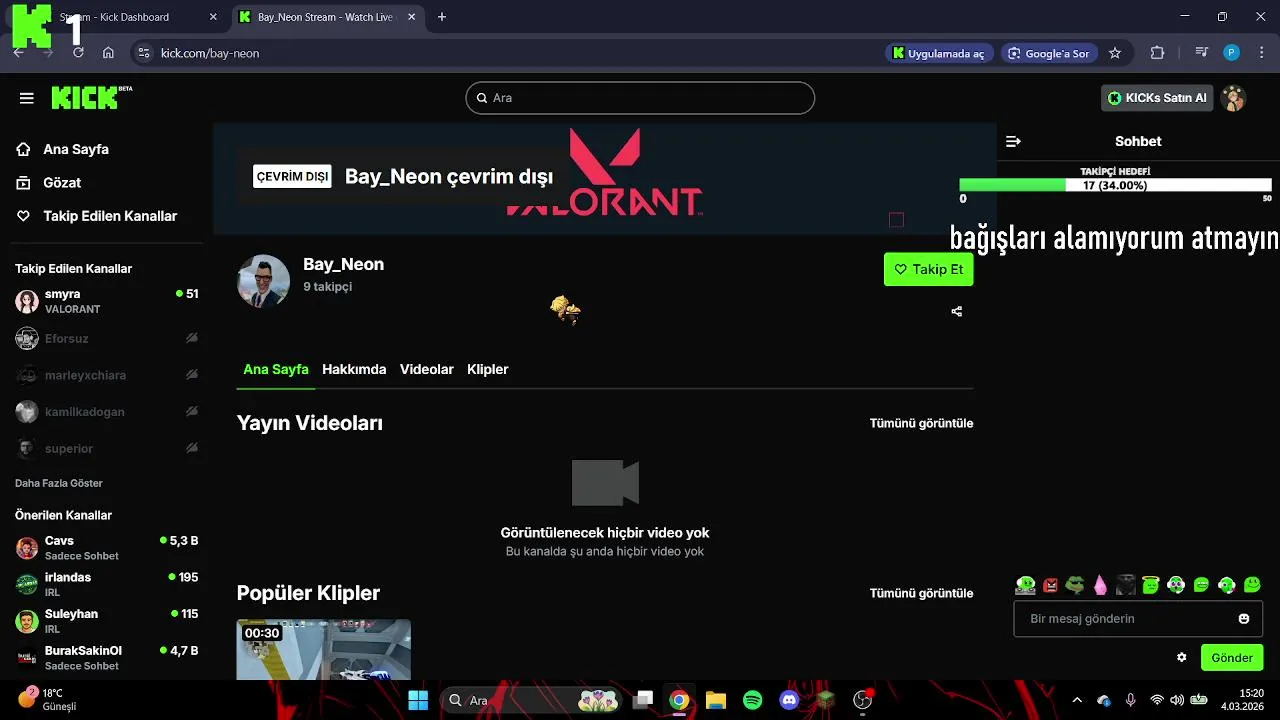Viewport: 1280px width, 720px height.
Task: Open Chrome extensions puzzle icon
Action: click(1158, 53)
